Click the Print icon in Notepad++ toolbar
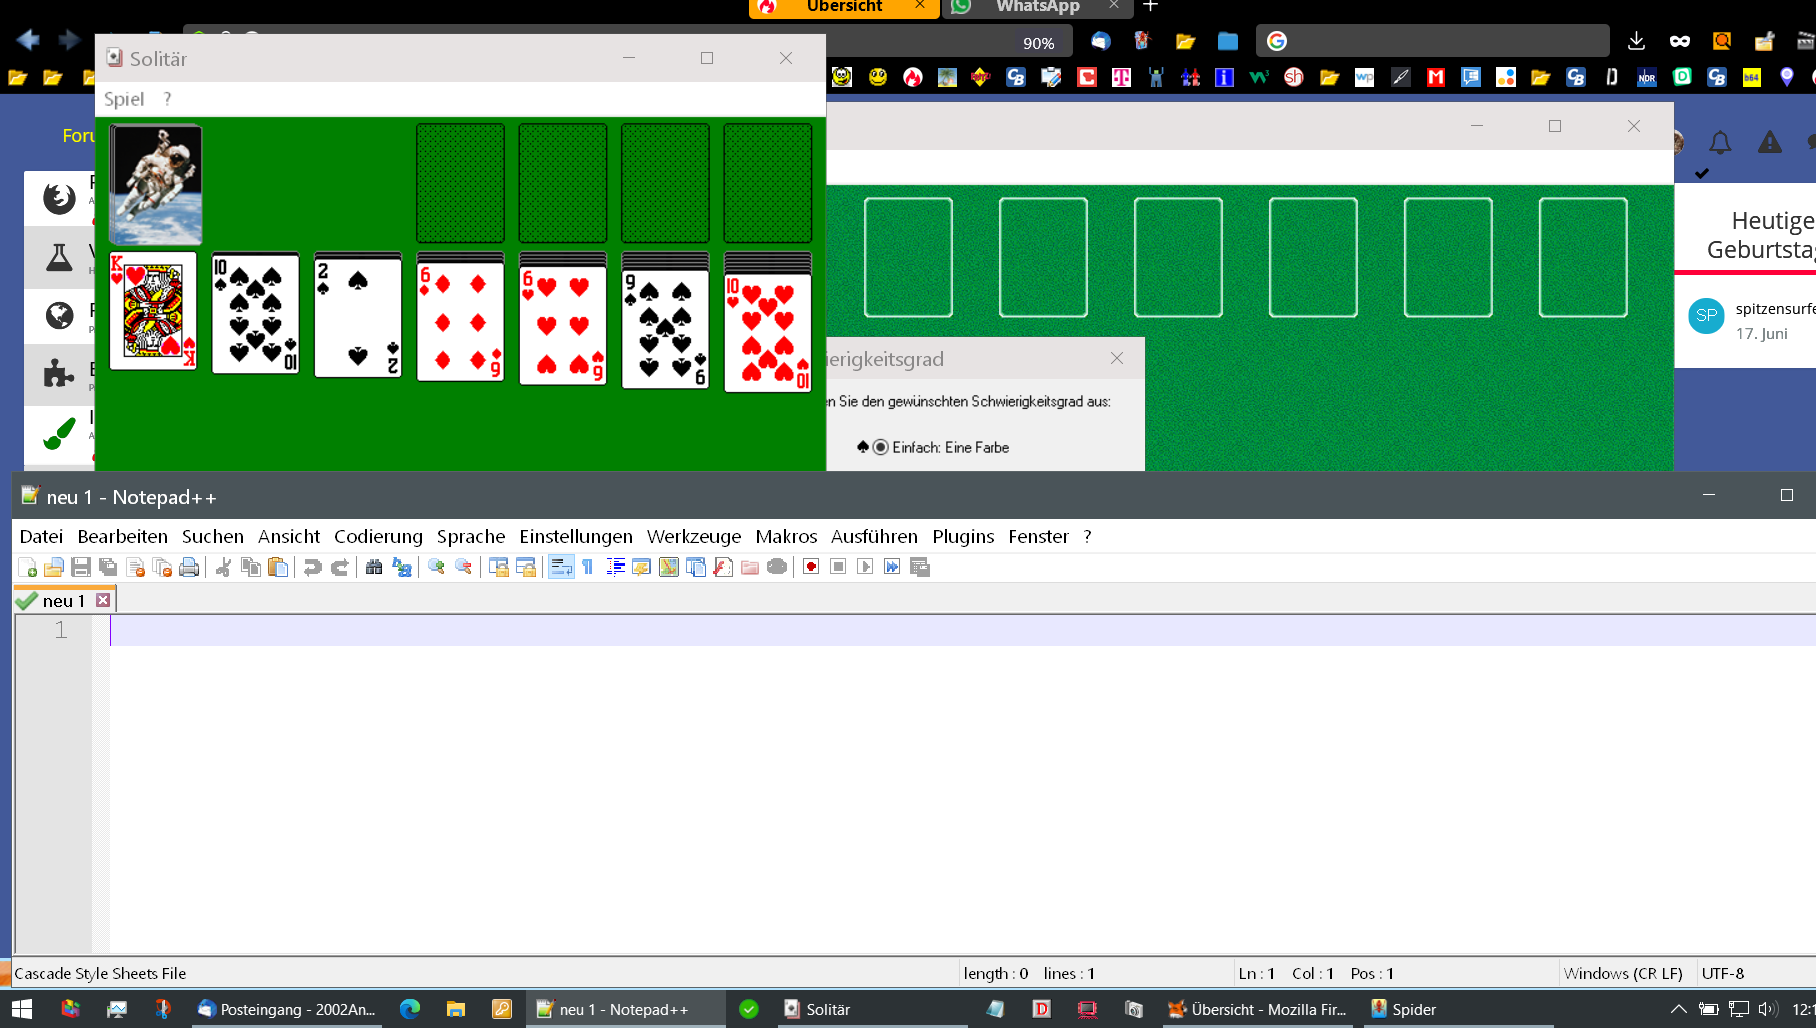Screen dimensions: 1816x1028 pyautogui.click(x=189, y=568)
